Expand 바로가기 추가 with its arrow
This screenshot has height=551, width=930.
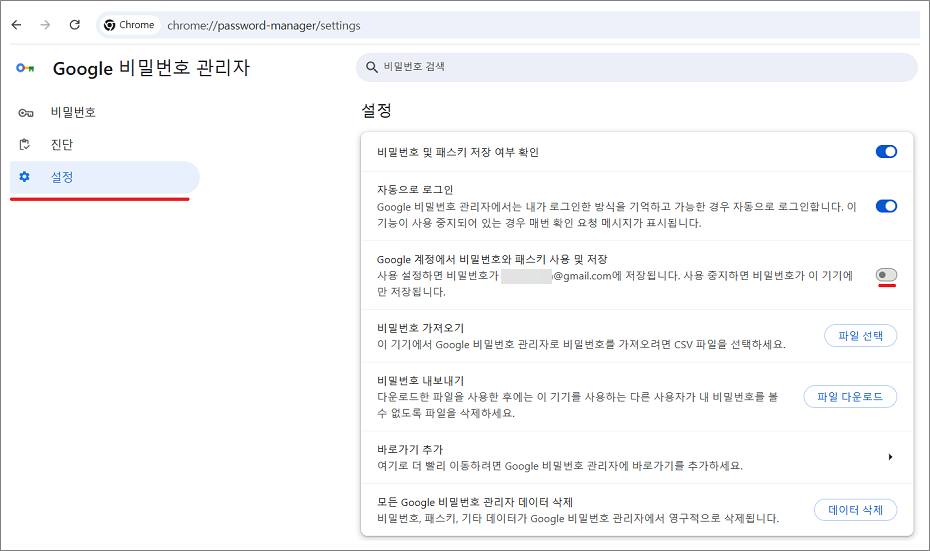pyautogui.click(x=890, y=457)
